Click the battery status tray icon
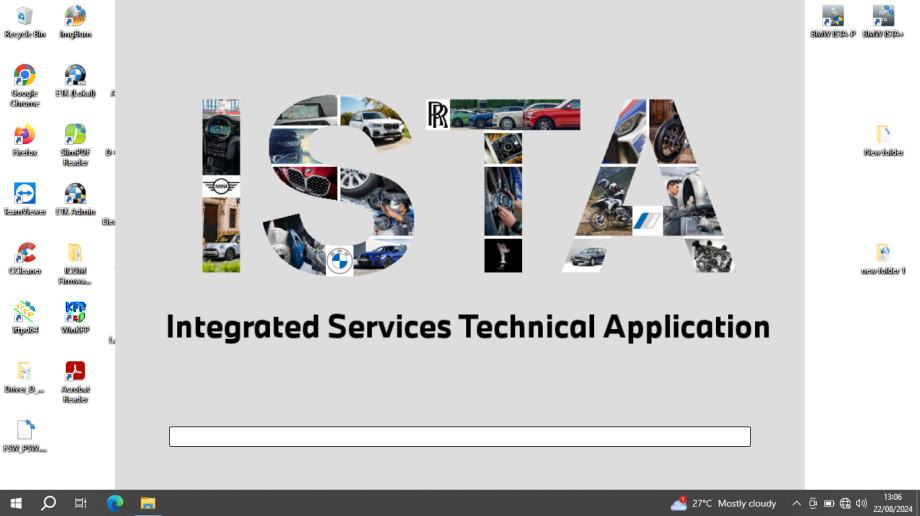 829,503
